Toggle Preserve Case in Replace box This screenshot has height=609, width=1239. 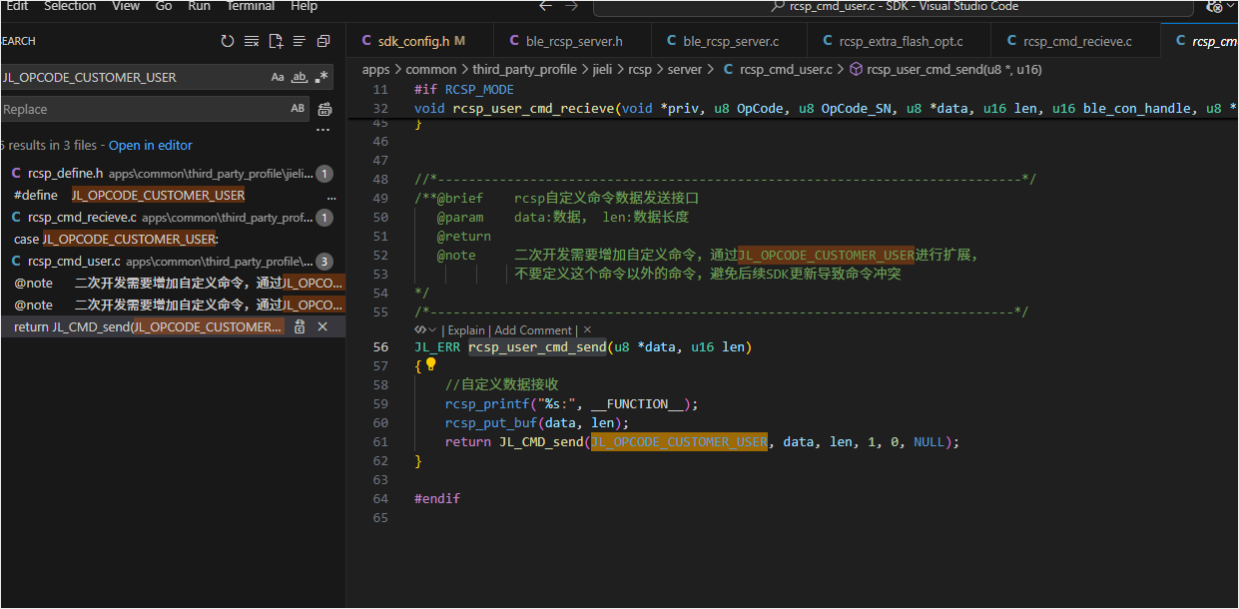tap(298, 108)
